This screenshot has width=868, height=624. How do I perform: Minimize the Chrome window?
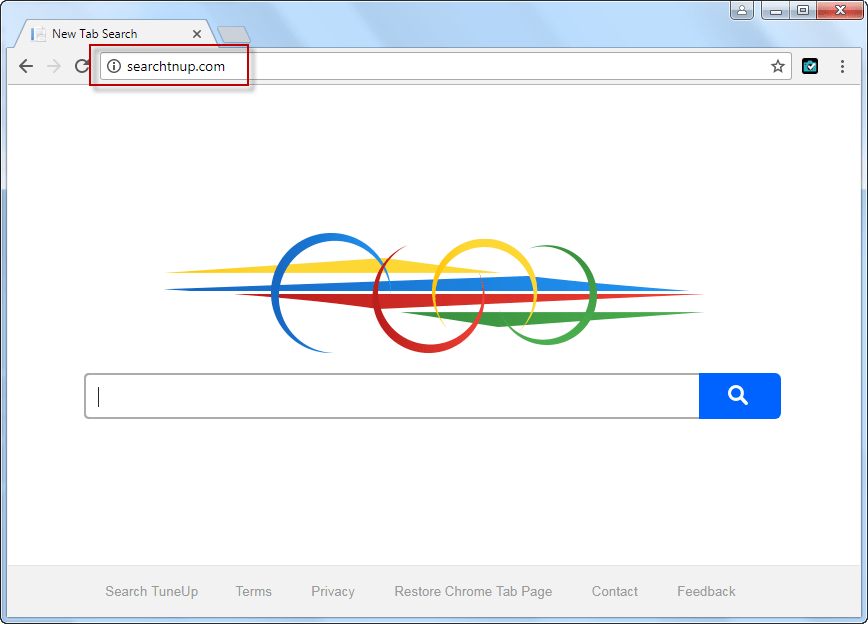pos(776,11)
